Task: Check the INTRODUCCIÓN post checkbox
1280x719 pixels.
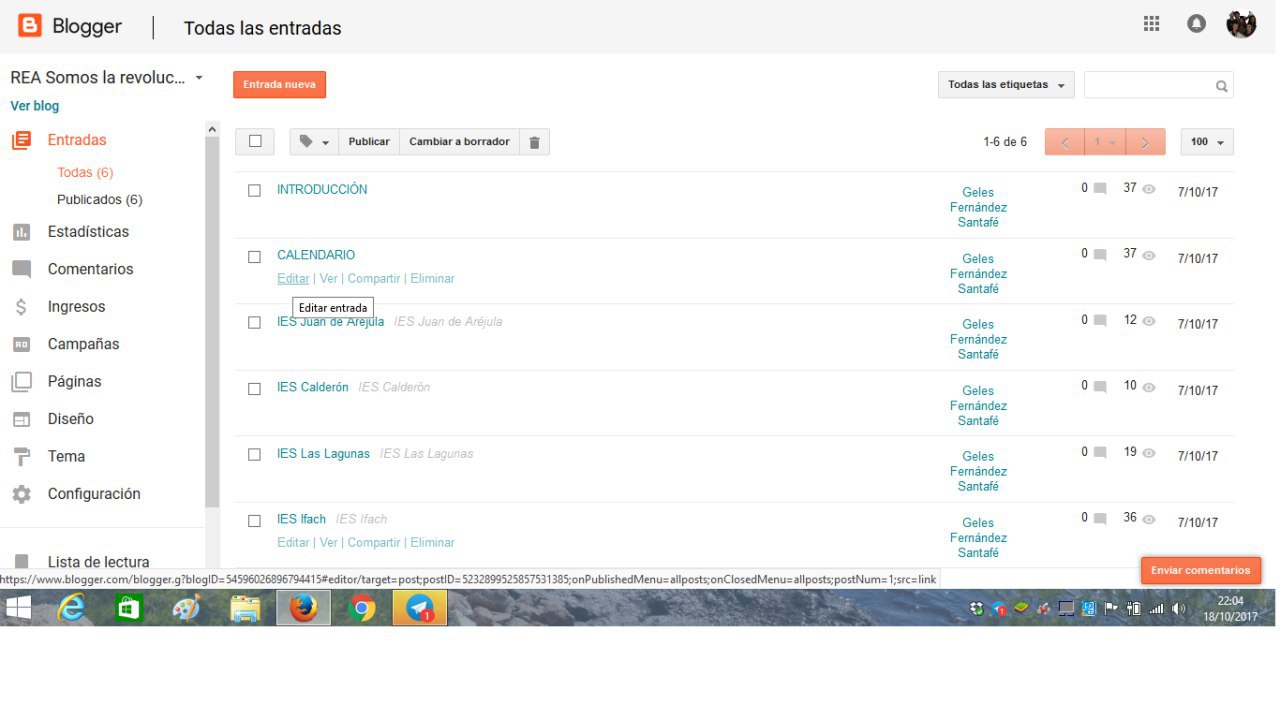Action: pos(254,190)
